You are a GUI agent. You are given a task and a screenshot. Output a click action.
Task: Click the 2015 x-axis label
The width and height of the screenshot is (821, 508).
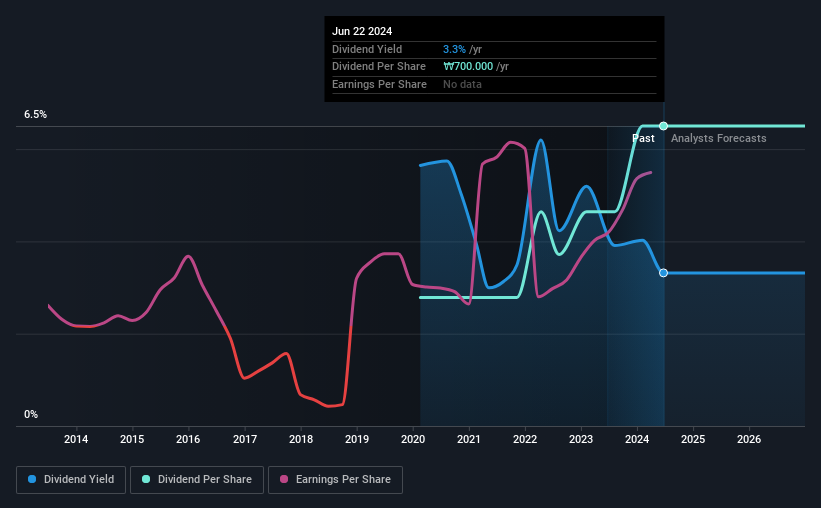[x=132, y=439]
